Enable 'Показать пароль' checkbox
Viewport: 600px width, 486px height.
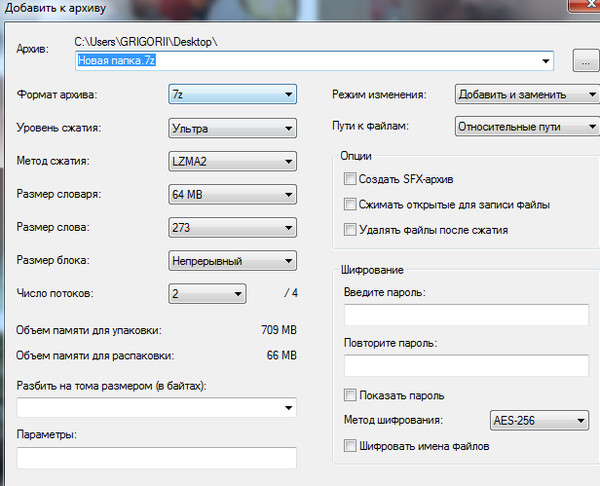click(350, 395)
